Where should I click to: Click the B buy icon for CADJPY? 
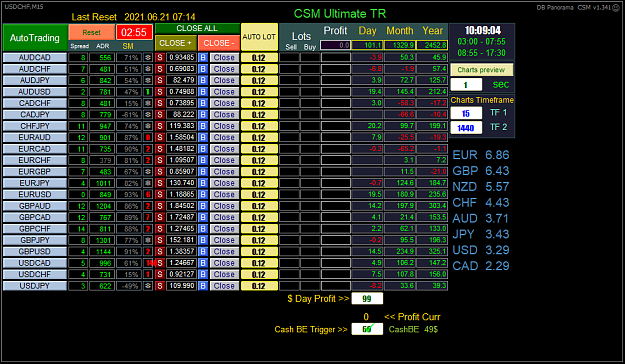click(203, 114)
